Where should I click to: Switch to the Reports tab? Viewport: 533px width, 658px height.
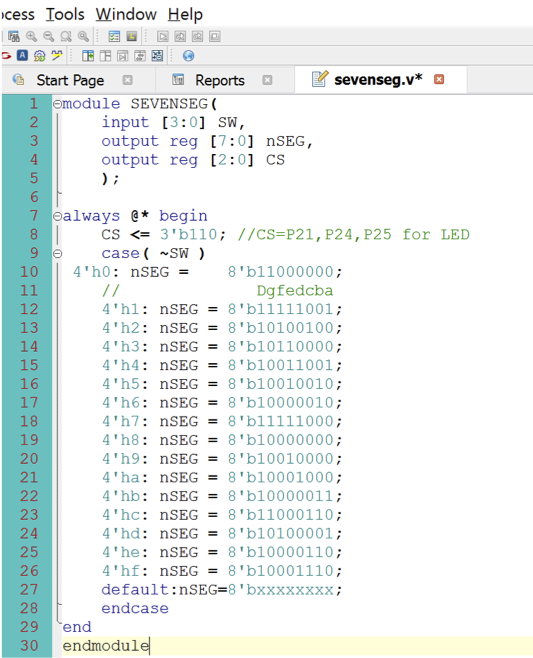219,80
